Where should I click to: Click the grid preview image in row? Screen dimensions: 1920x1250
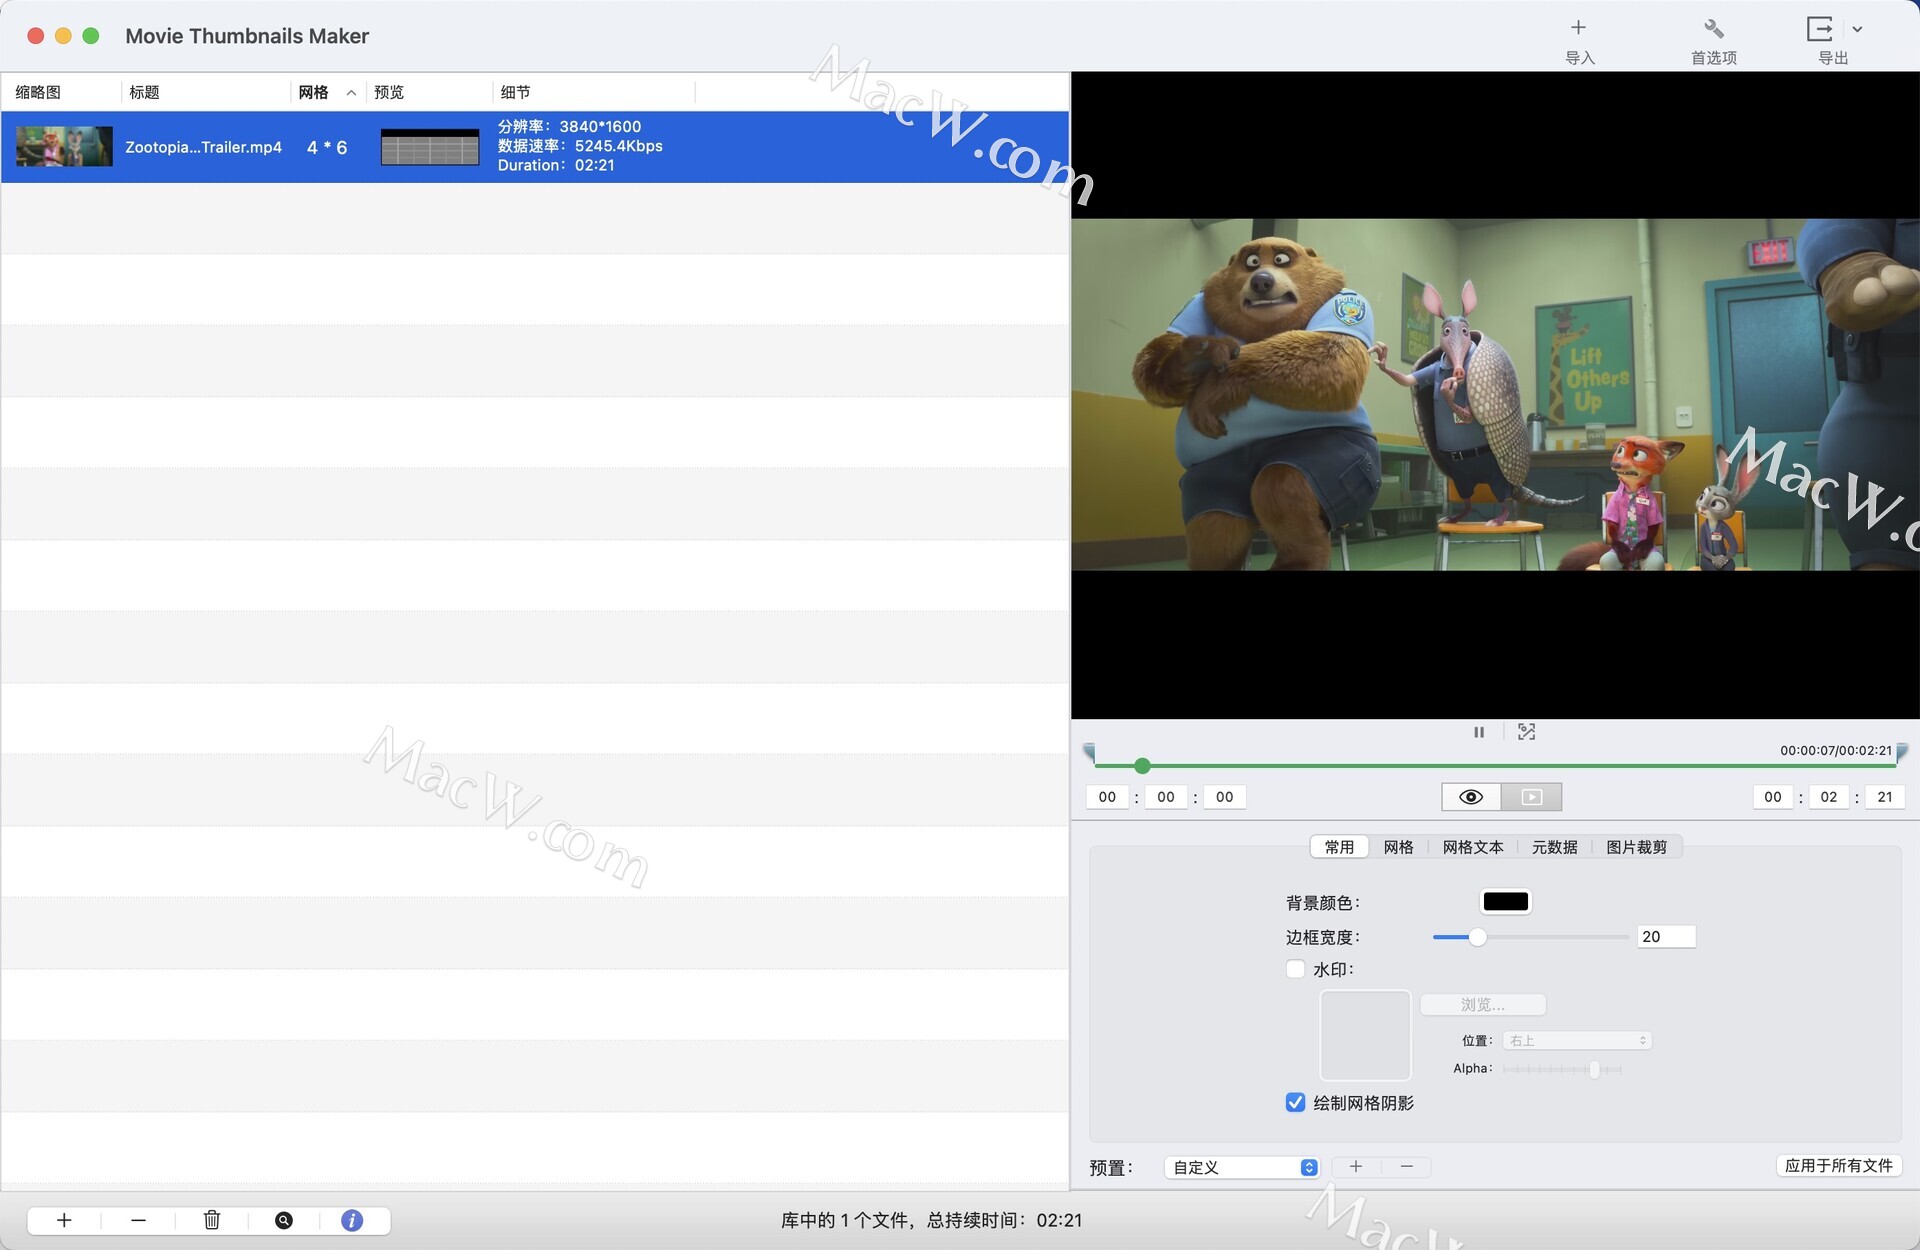[430, 147]
